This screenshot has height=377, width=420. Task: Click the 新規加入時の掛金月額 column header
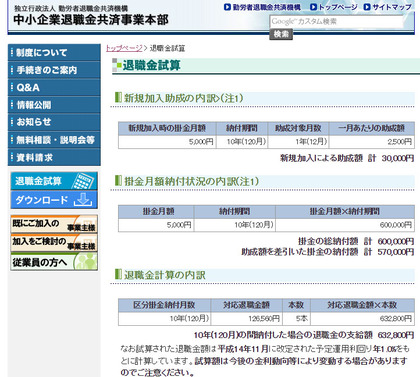coord(167,128)
